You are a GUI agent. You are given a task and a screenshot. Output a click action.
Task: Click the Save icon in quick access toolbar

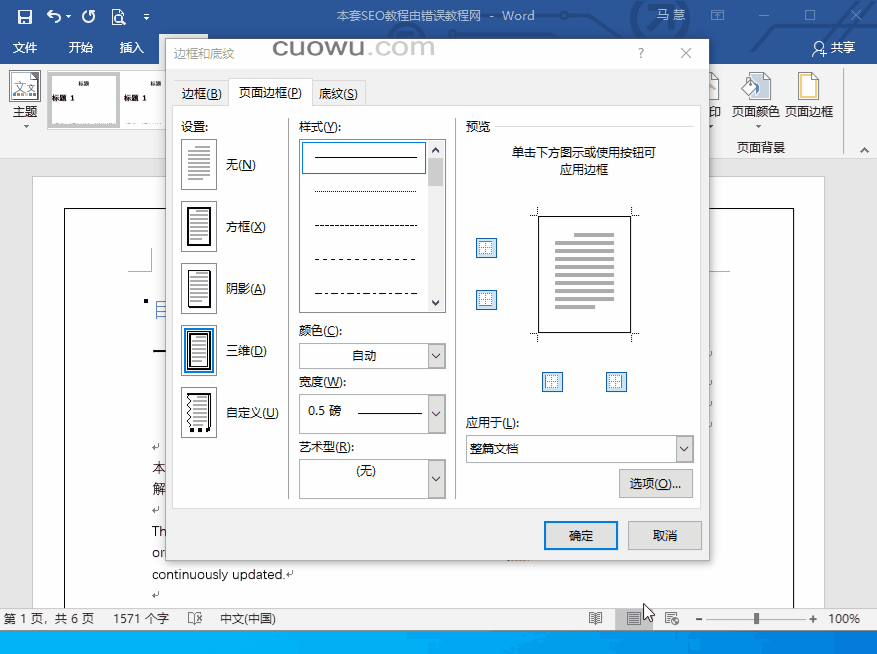tap(25, 16)
